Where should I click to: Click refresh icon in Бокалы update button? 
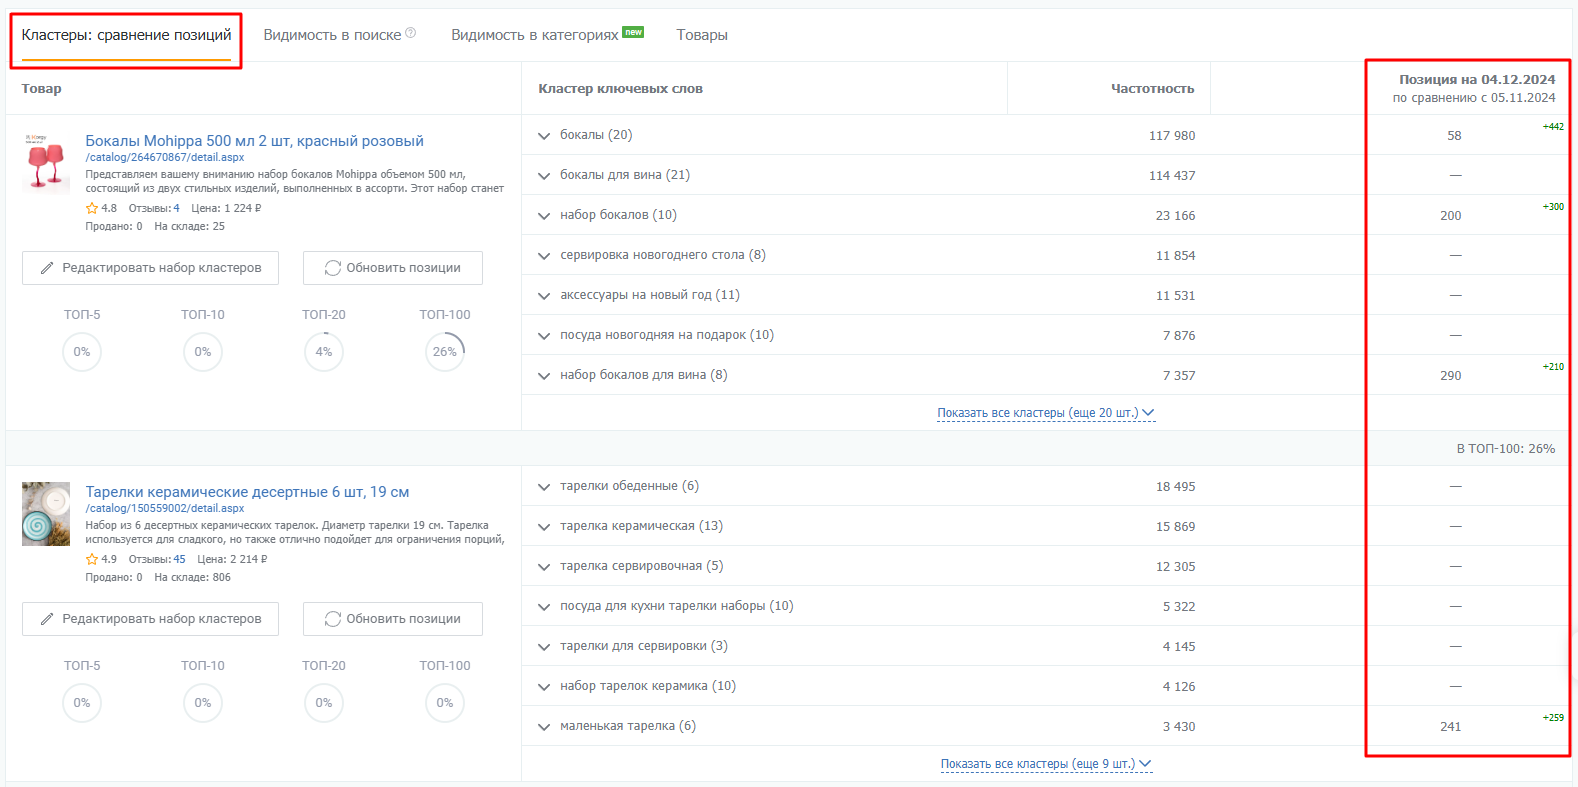coord(333,268)
